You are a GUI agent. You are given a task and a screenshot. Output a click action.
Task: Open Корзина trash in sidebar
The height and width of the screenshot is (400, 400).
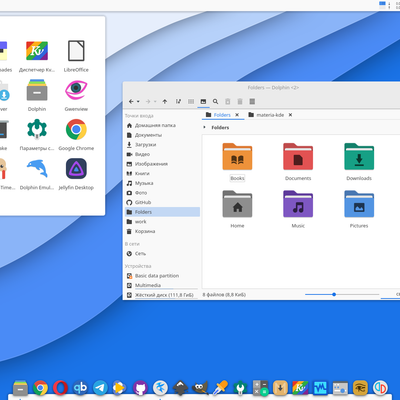[x=162, y=231]
